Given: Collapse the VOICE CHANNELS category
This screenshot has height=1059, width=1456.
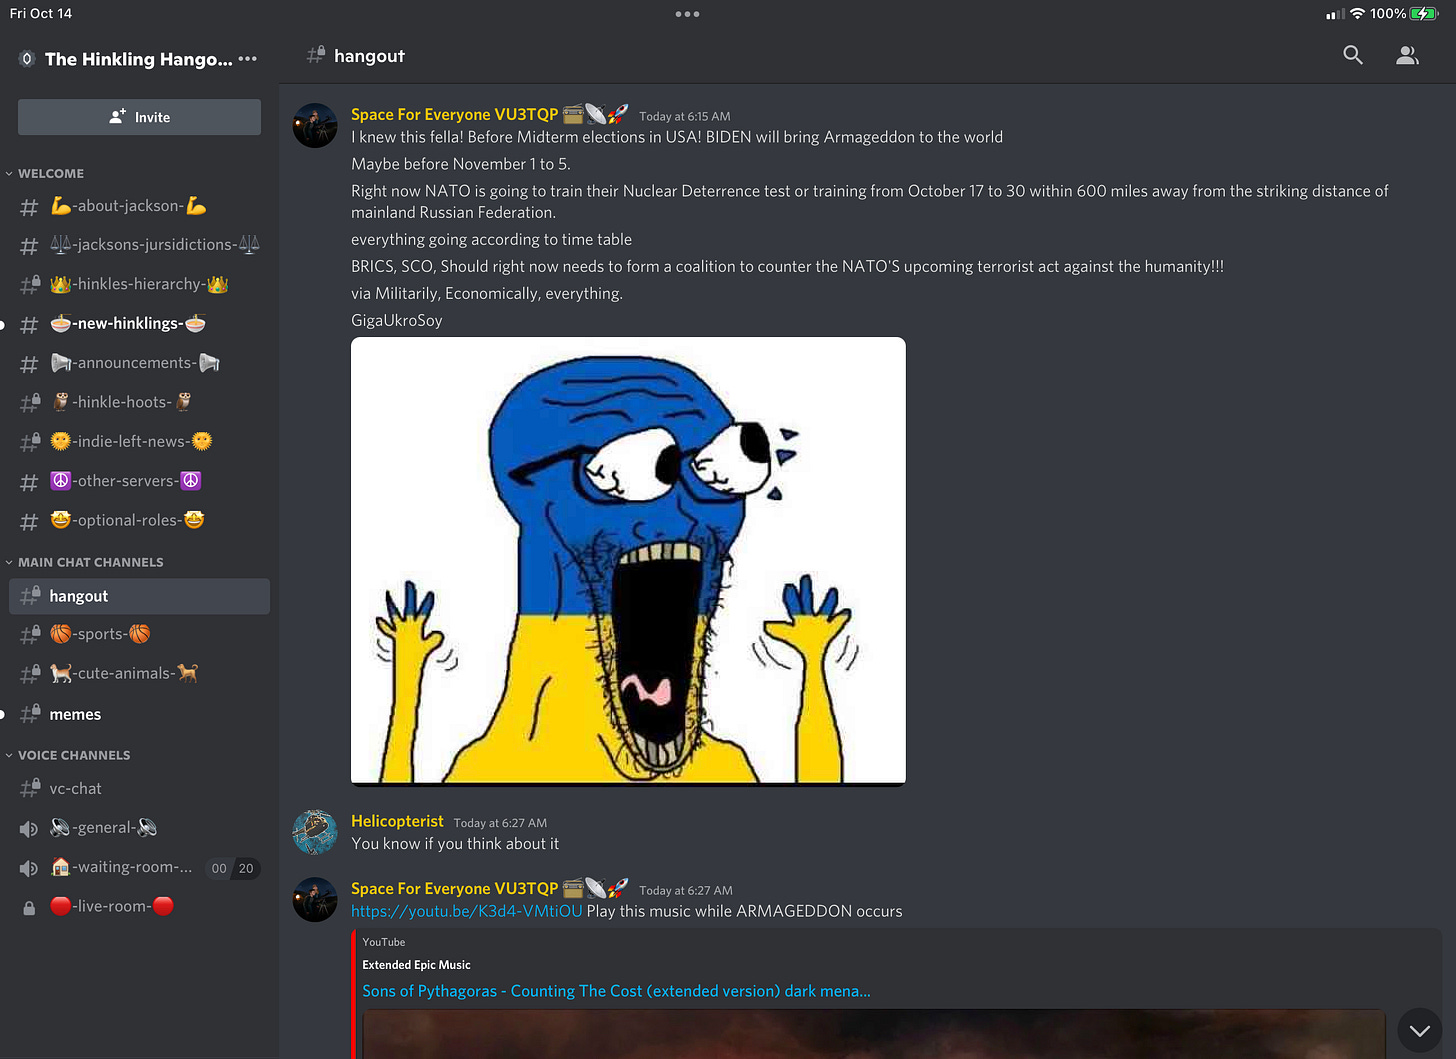Looking at the screenshot, I should tap(68, 755).
